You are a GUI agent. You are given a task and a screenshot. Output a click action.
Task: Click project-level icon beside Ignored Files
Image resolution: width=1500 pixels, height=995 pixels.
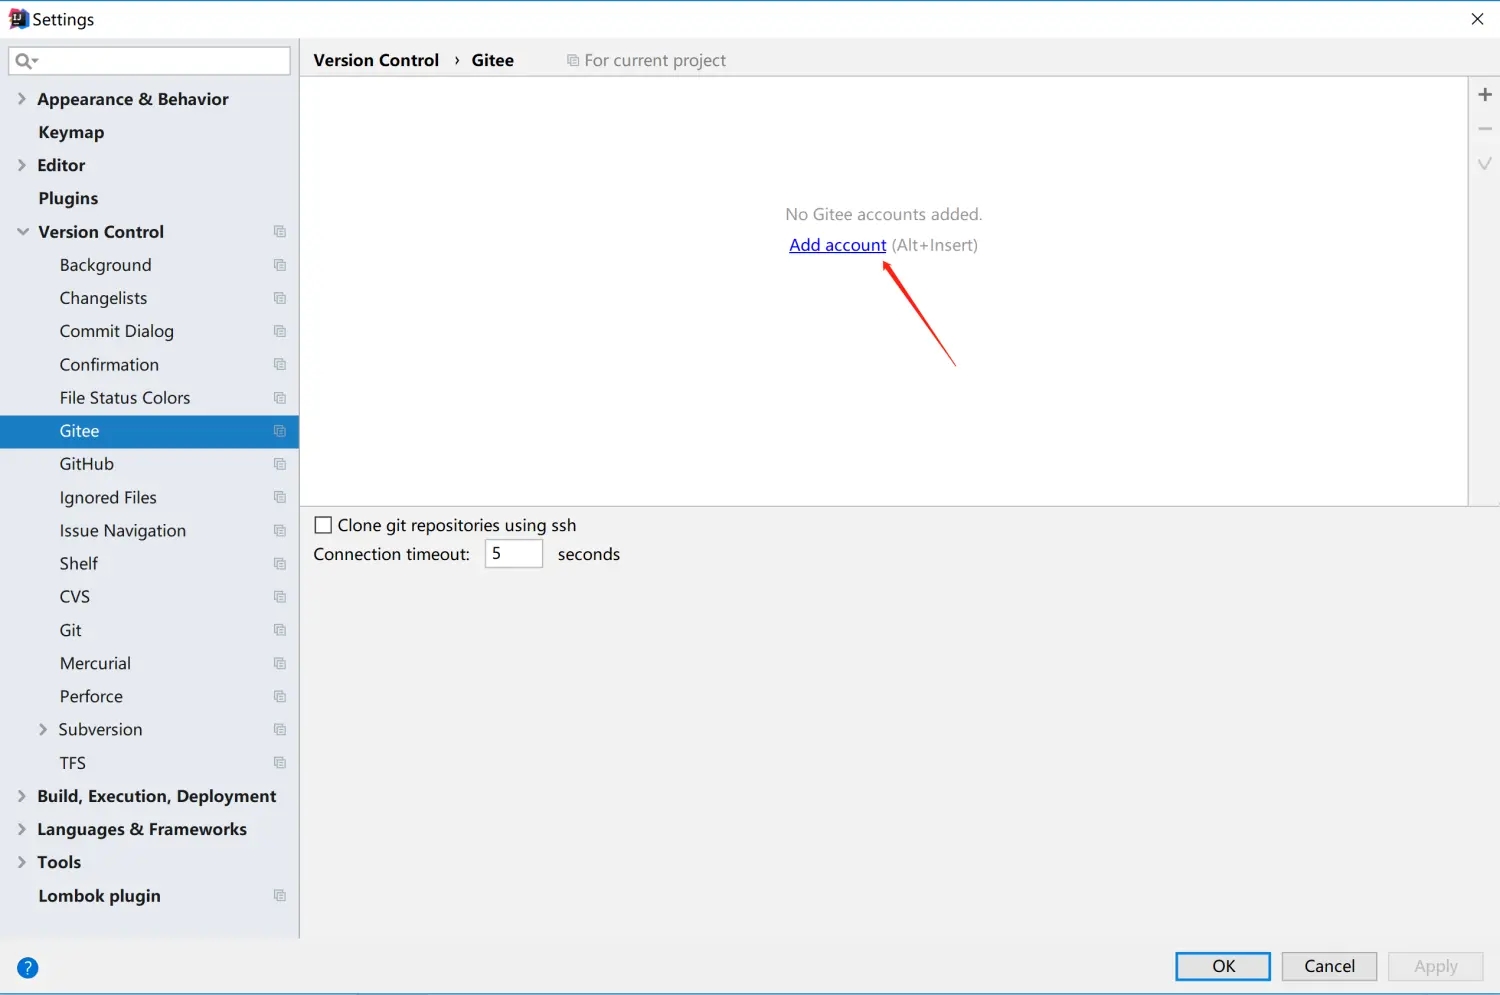[x=280, y=497]
